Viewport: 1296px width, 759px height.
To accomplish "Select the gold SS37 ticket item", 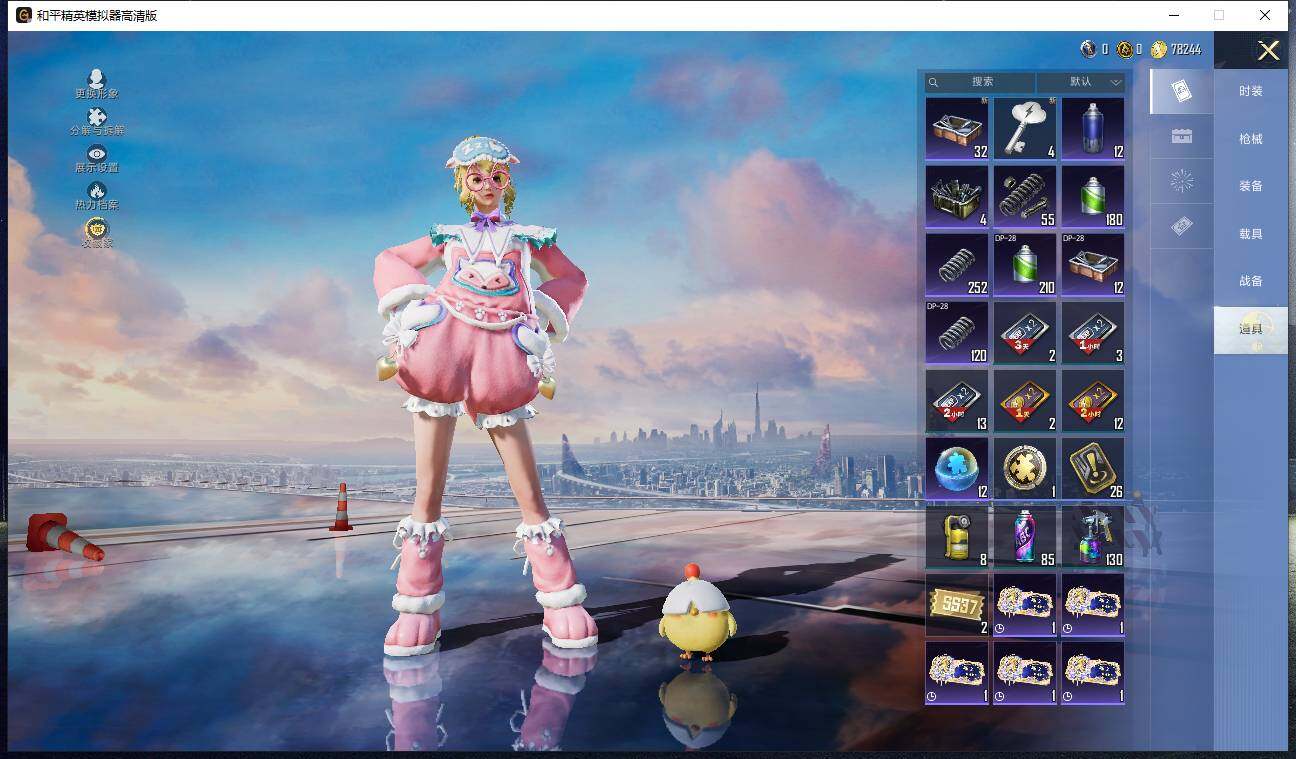I will point(957,605).
